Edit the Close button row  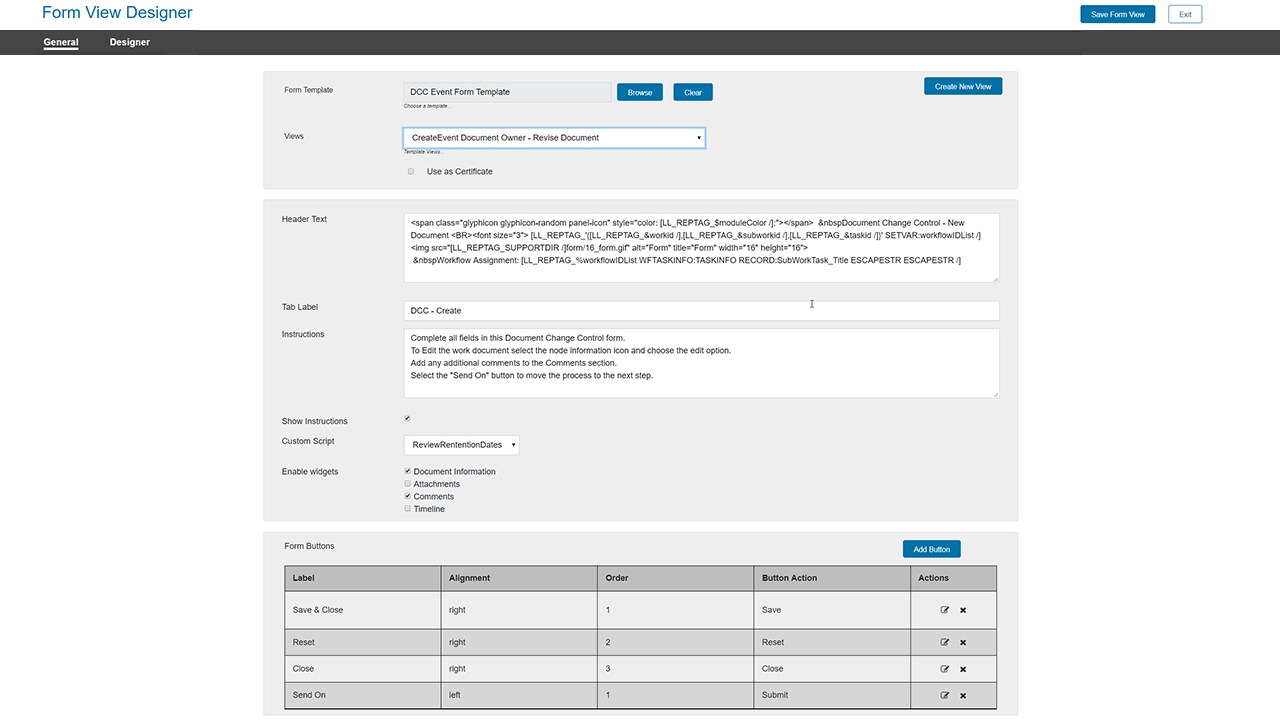click(945, 668)
